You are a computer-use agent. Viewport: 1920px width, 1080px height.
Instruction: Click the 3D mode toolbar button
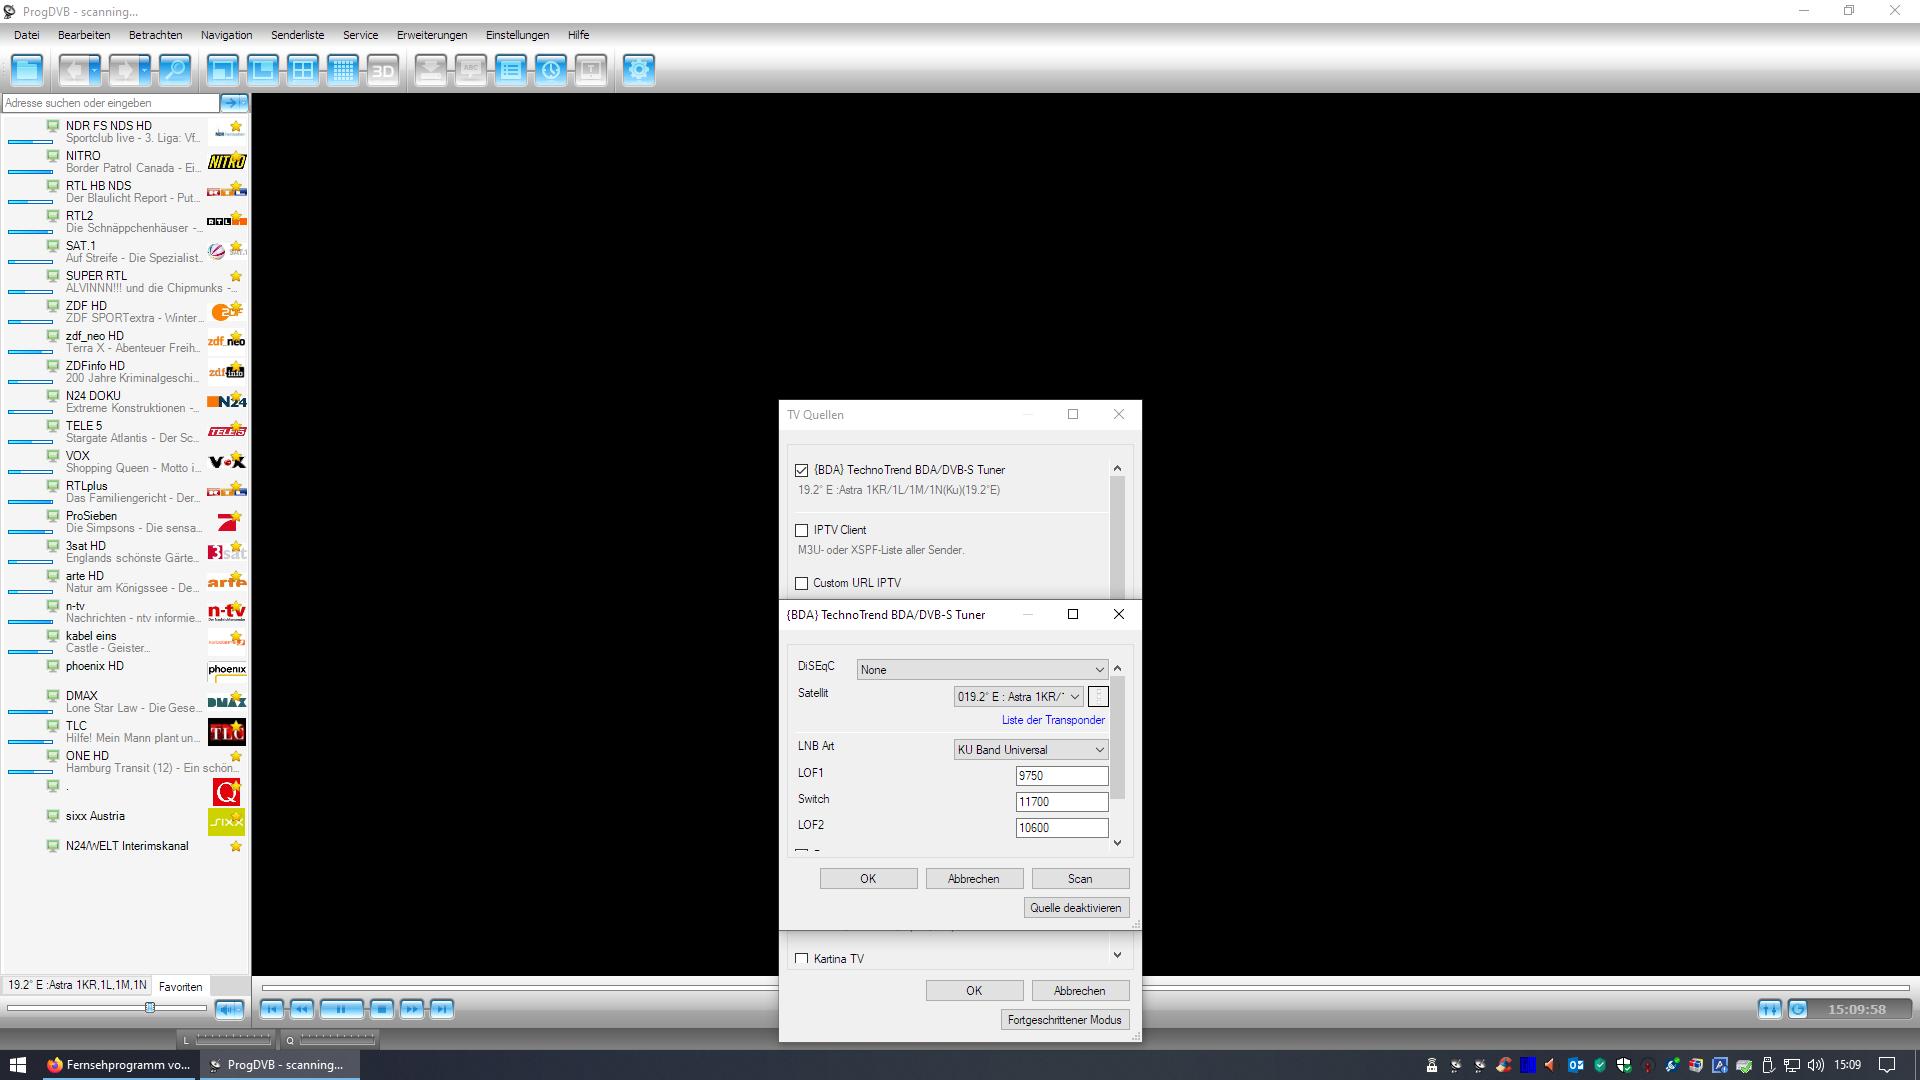click(383, 70)
